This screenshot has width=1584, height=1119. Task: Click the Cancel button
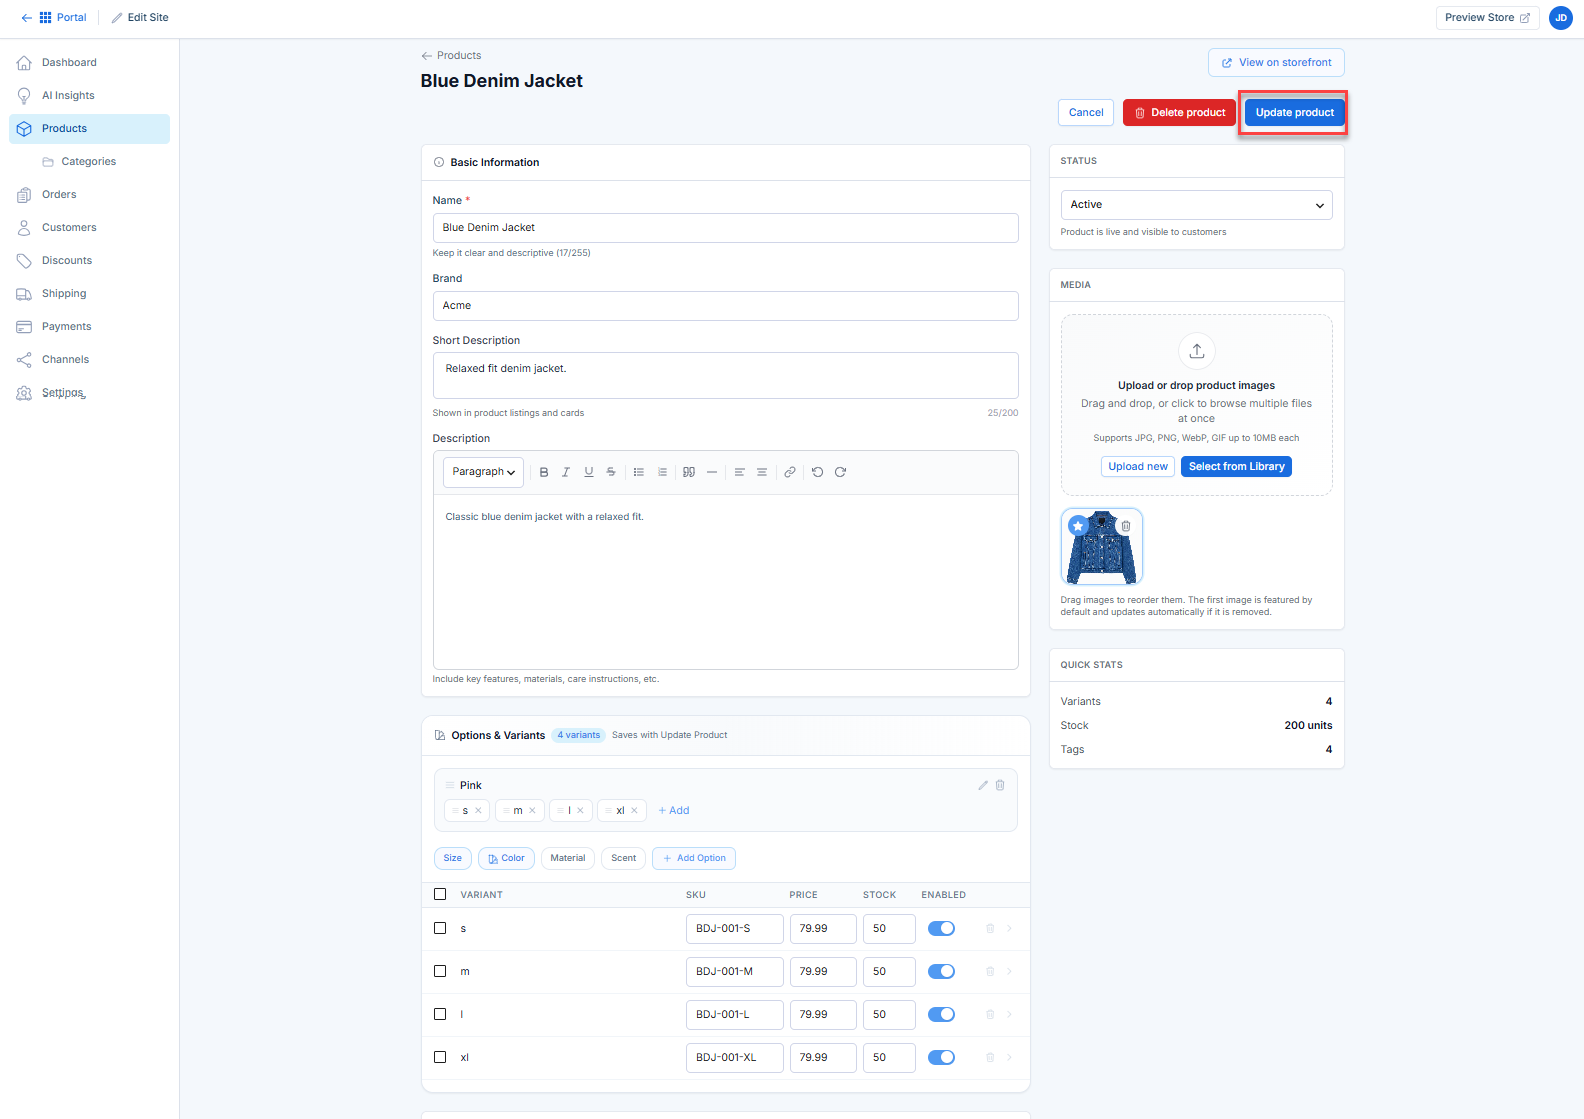1086,113
